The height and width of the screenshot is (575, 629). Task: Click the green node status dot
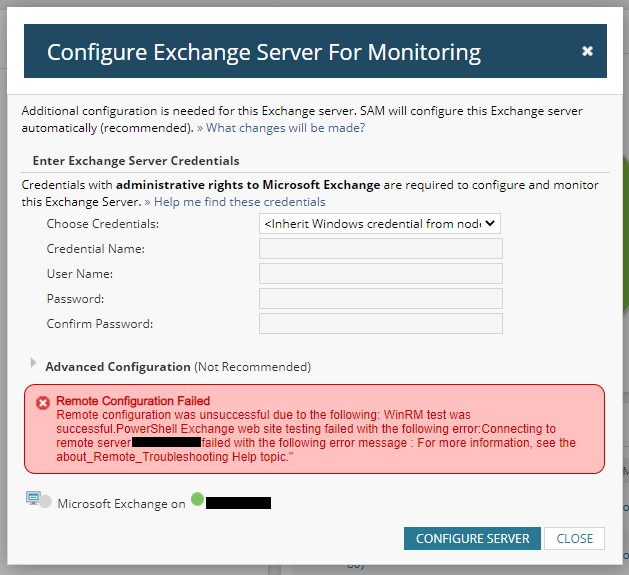[198, 499]
